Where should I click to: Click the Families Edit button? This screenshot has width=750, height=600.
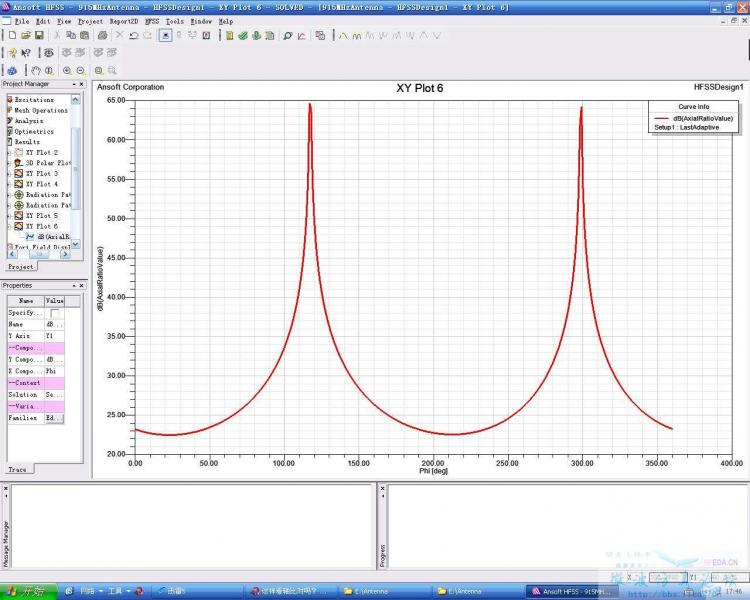[54, 418]
